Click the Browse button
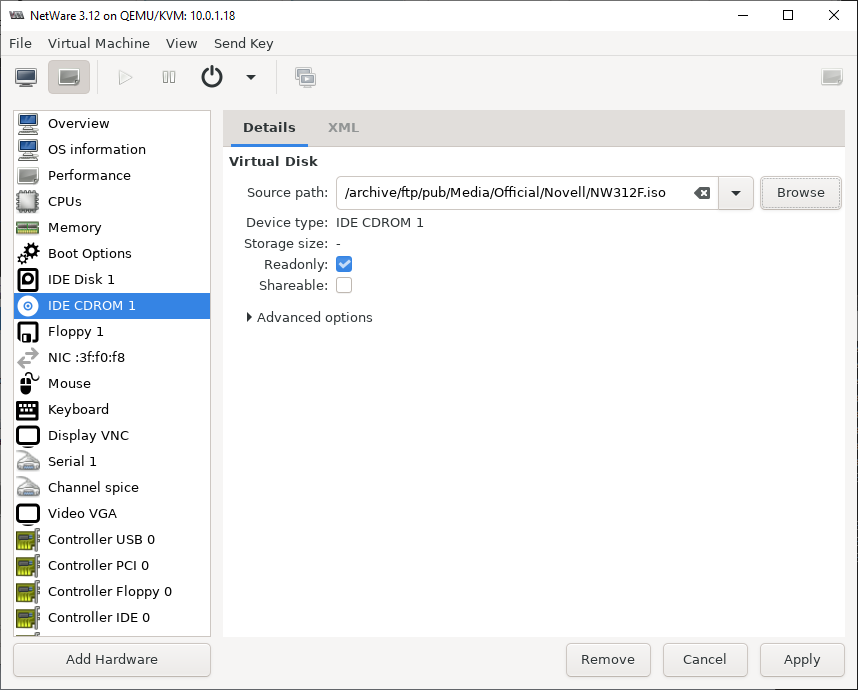Screen dimensions: 858x690 (x=801, y=193)
